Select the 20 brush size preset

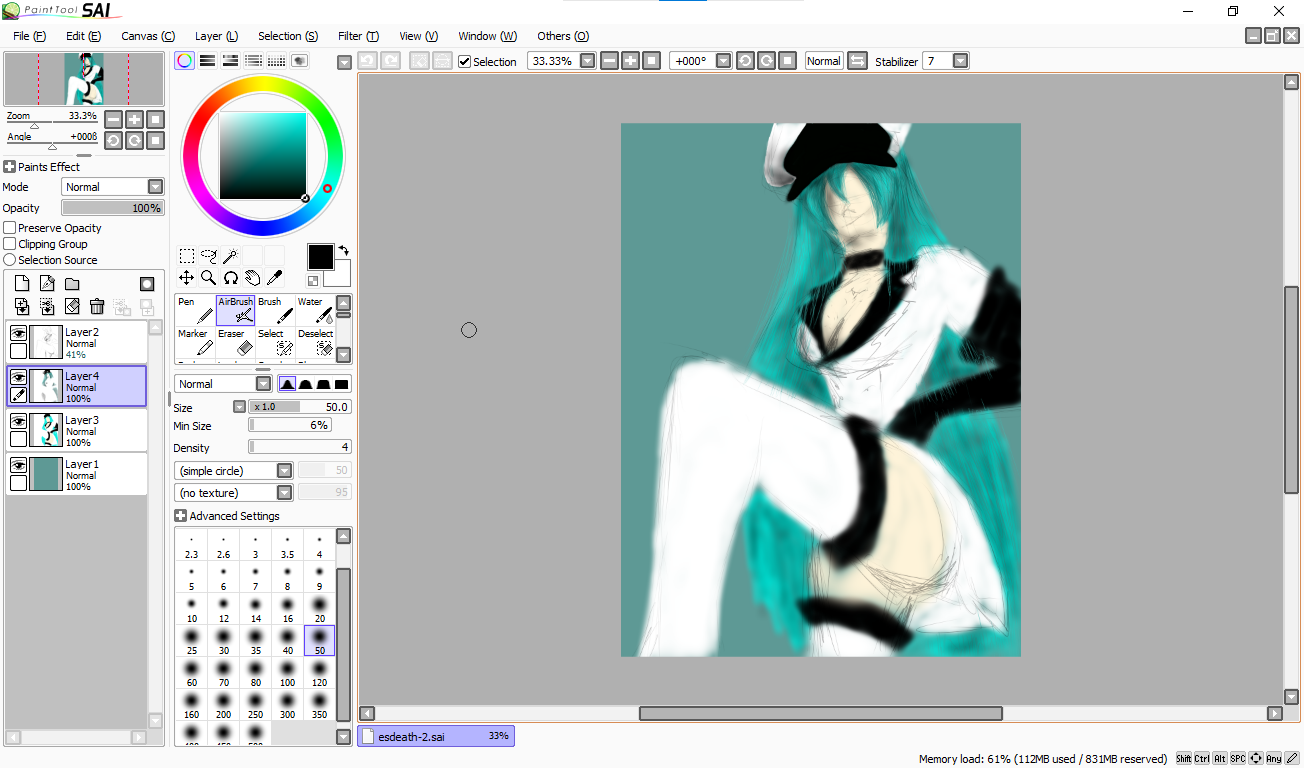(320, 609)
